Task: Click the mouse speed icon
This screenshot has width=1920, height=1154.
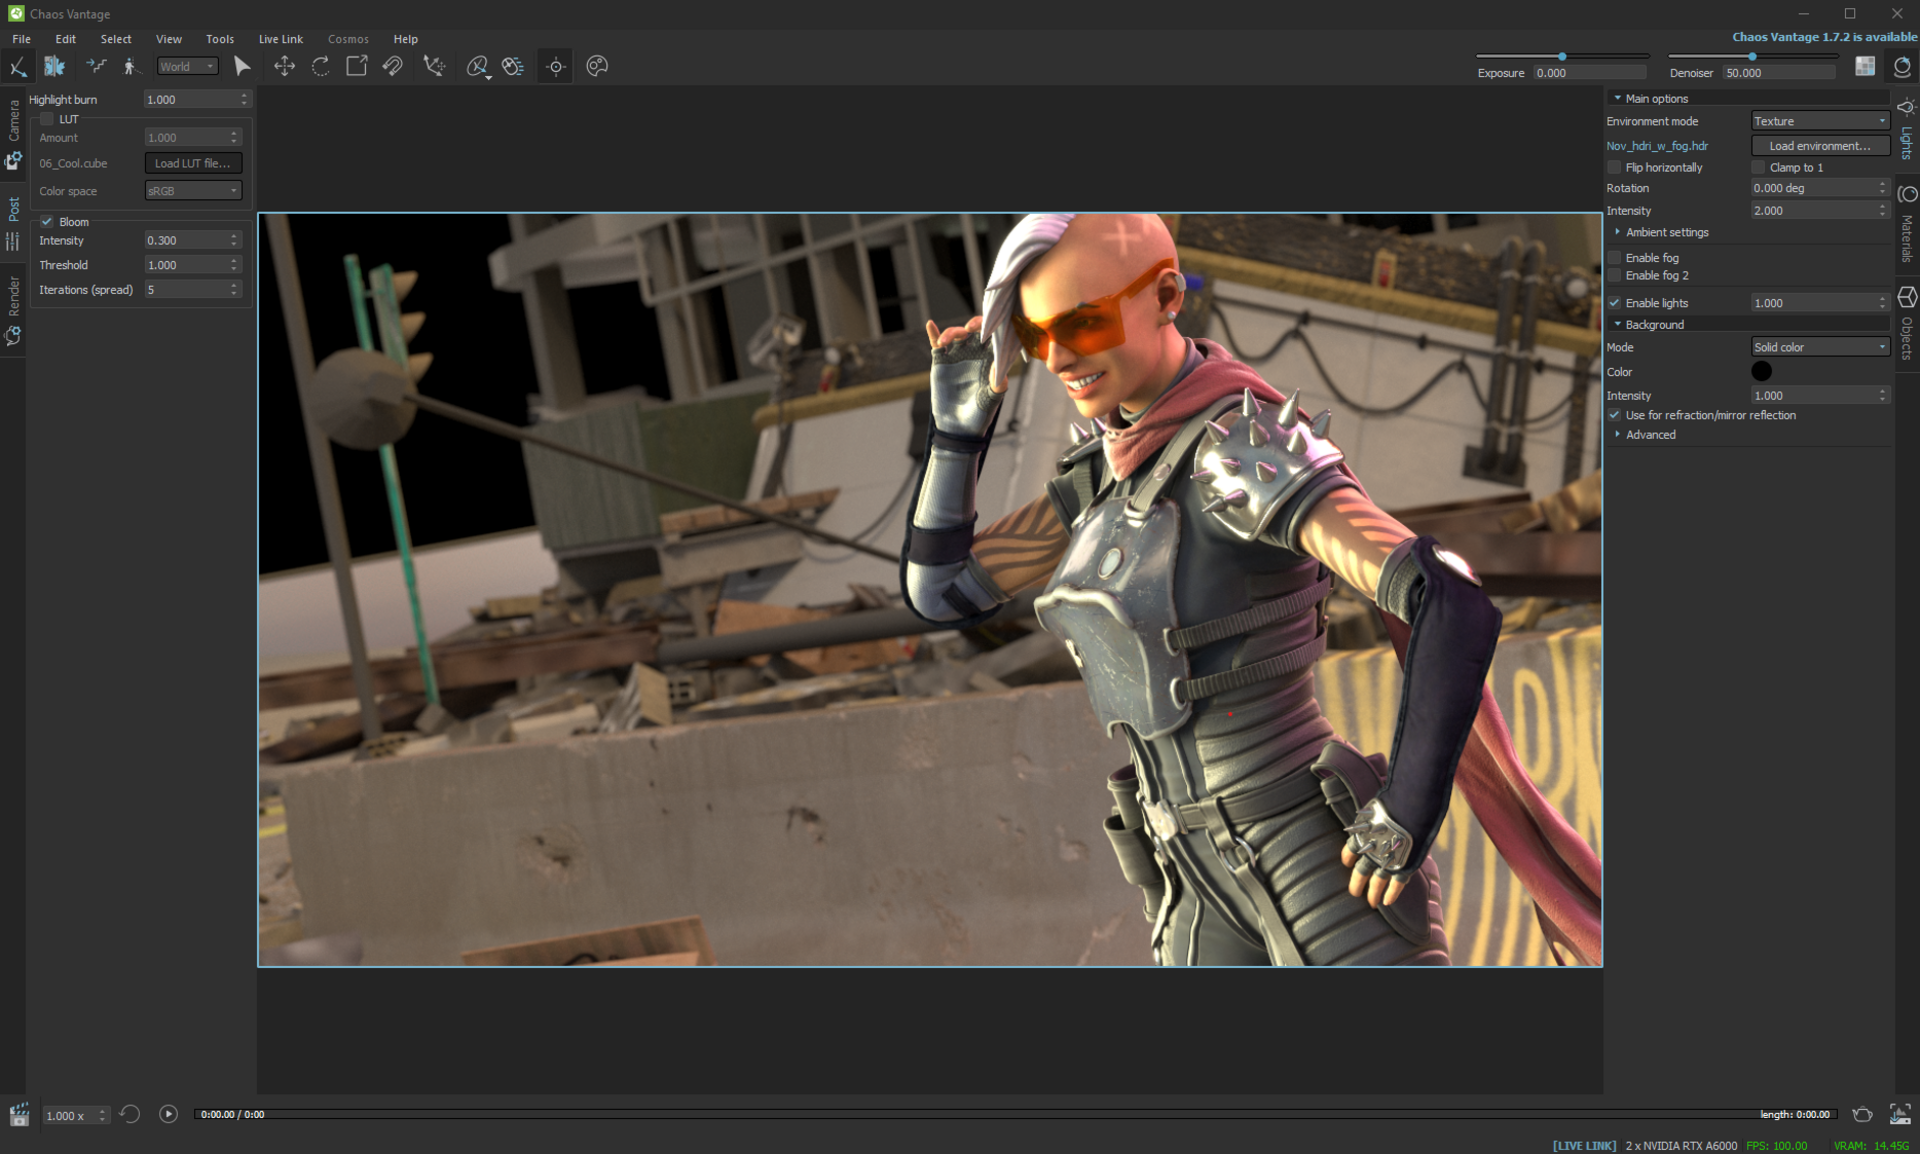Action: 513,66
